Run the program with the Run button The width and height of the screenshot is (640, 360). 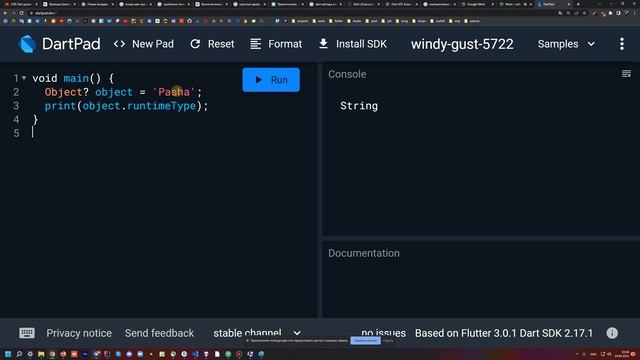pos(271,80)
